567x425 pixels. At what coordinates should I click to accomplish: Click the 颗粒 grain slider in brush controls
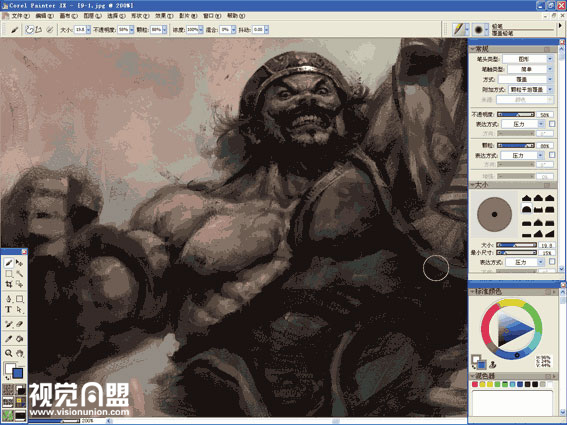(x=516, y=145)
